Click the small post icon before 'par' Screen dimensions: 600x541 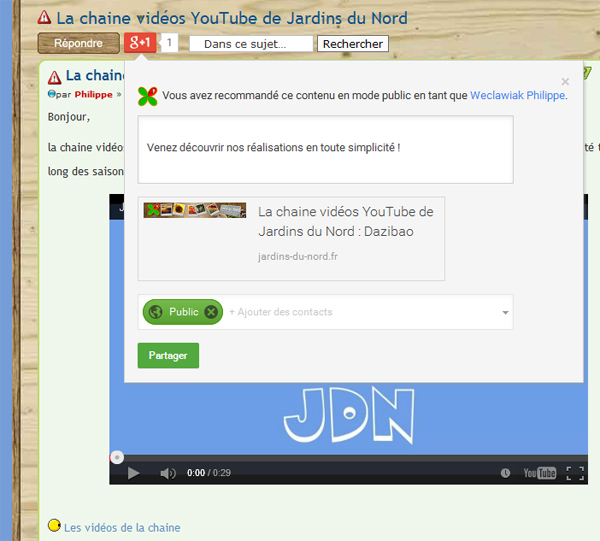pyautogui.click(x=52, y=94)
